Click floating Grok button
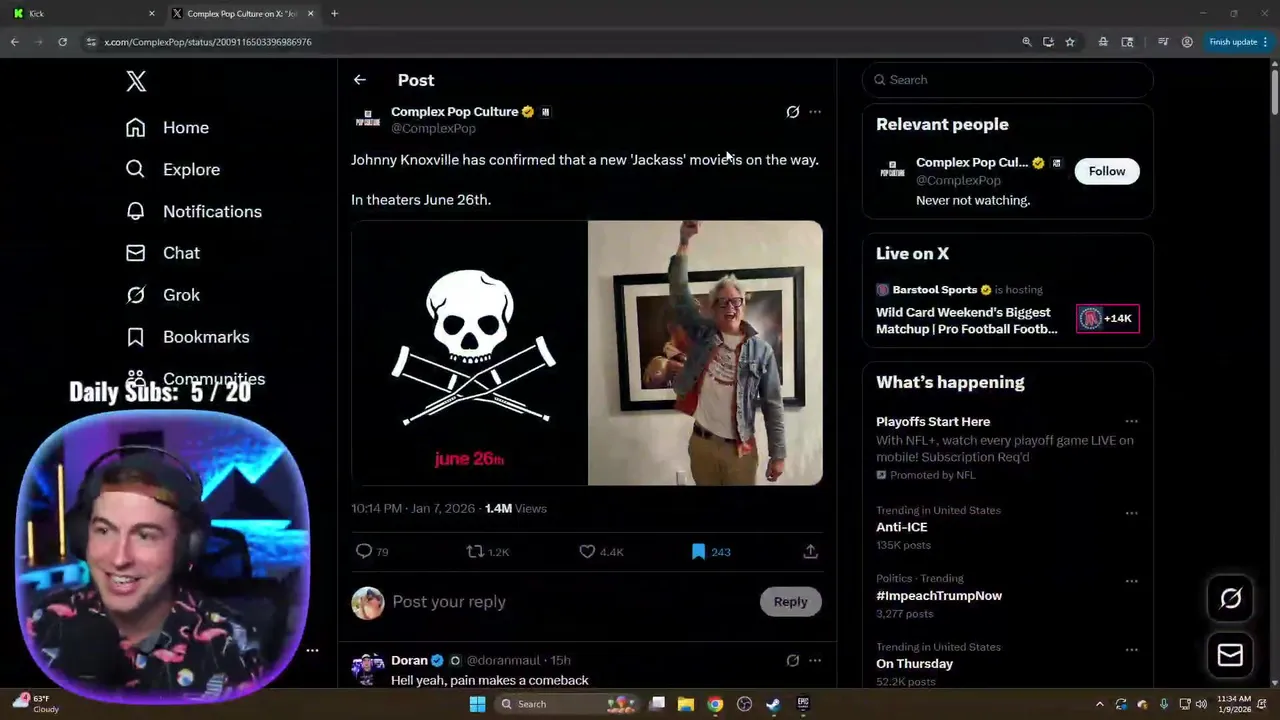 pyautogui.click(x=1230, y=599)
